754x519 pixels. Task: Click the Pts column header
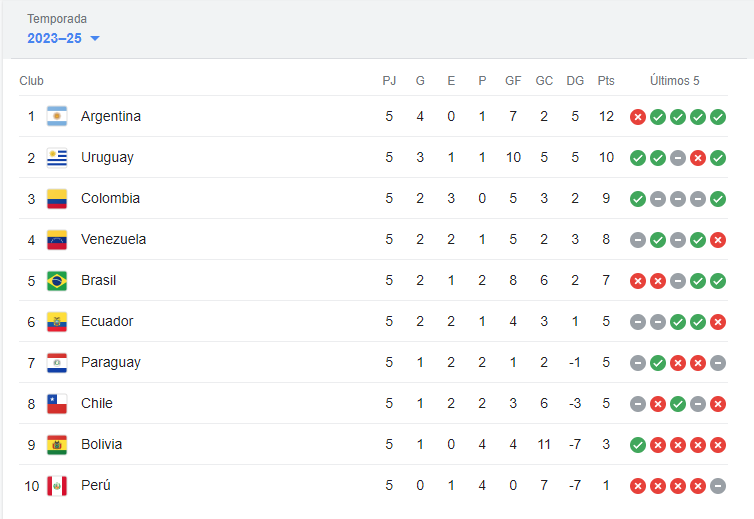(x=606, y=80)
